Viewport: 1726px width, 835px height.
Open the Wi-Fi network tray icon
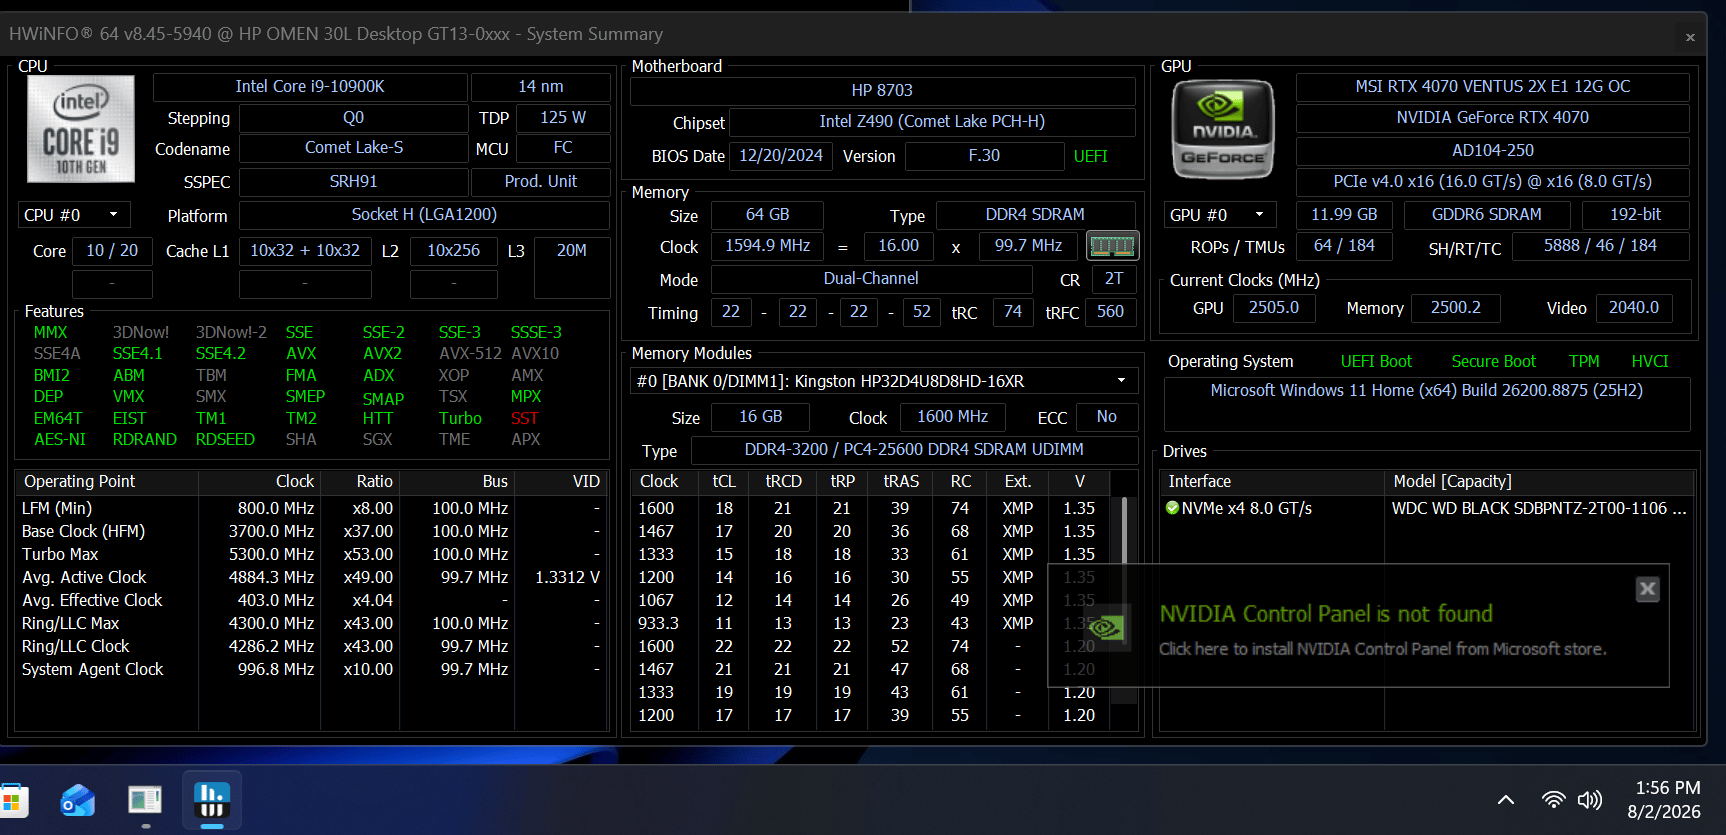pos(1553,800)
